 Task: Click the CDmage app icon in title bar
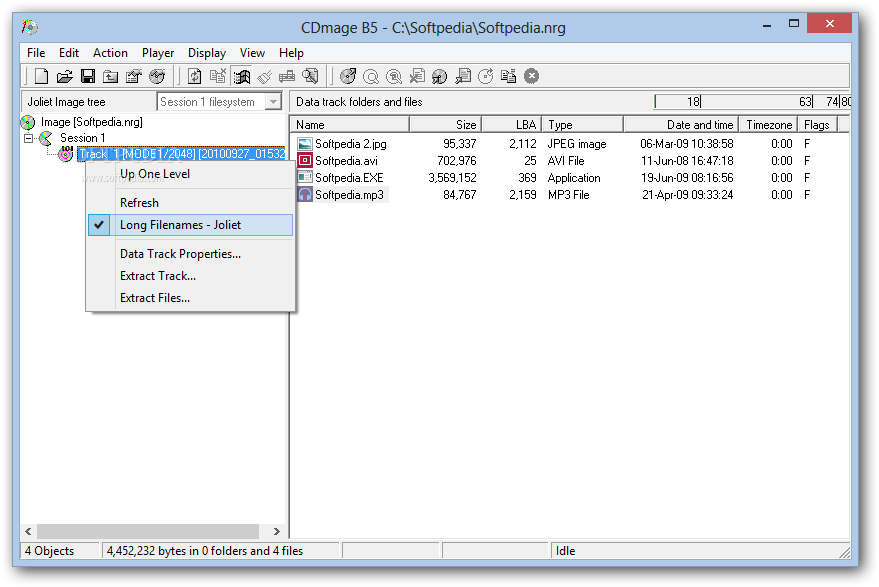click(29, 26)
